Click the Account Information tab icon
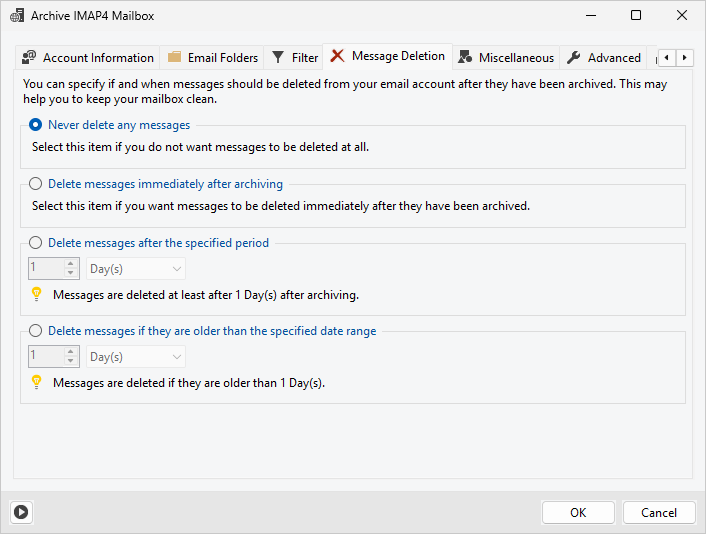This screenshot has width=706, height=534. pyautogui.click(x=30, y=58)
